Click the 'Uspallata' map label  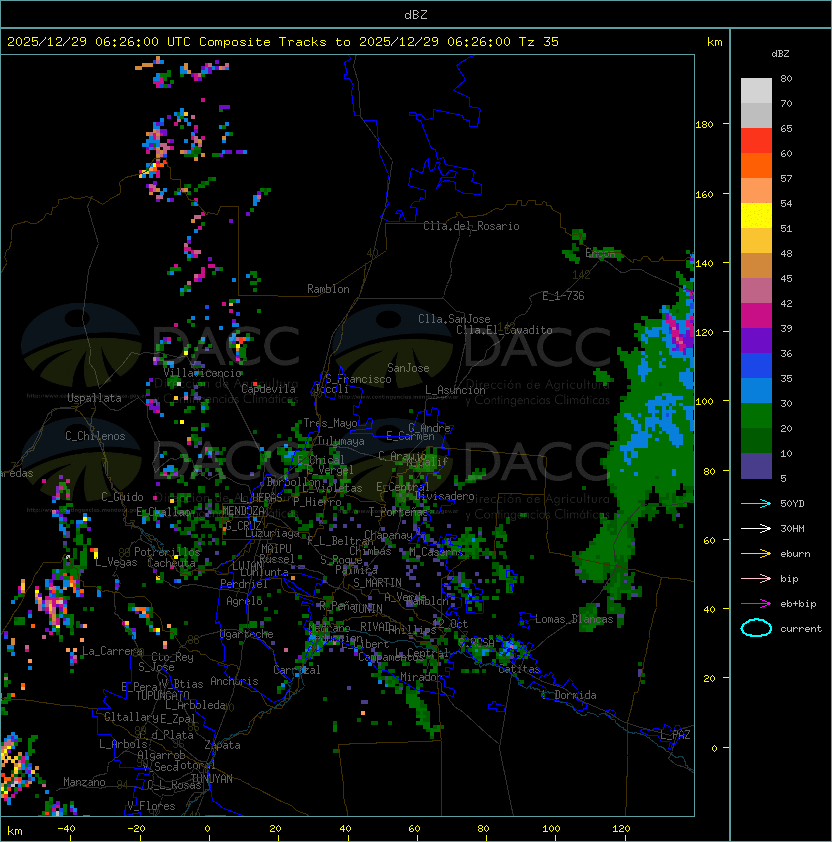(x=94, y=398)
